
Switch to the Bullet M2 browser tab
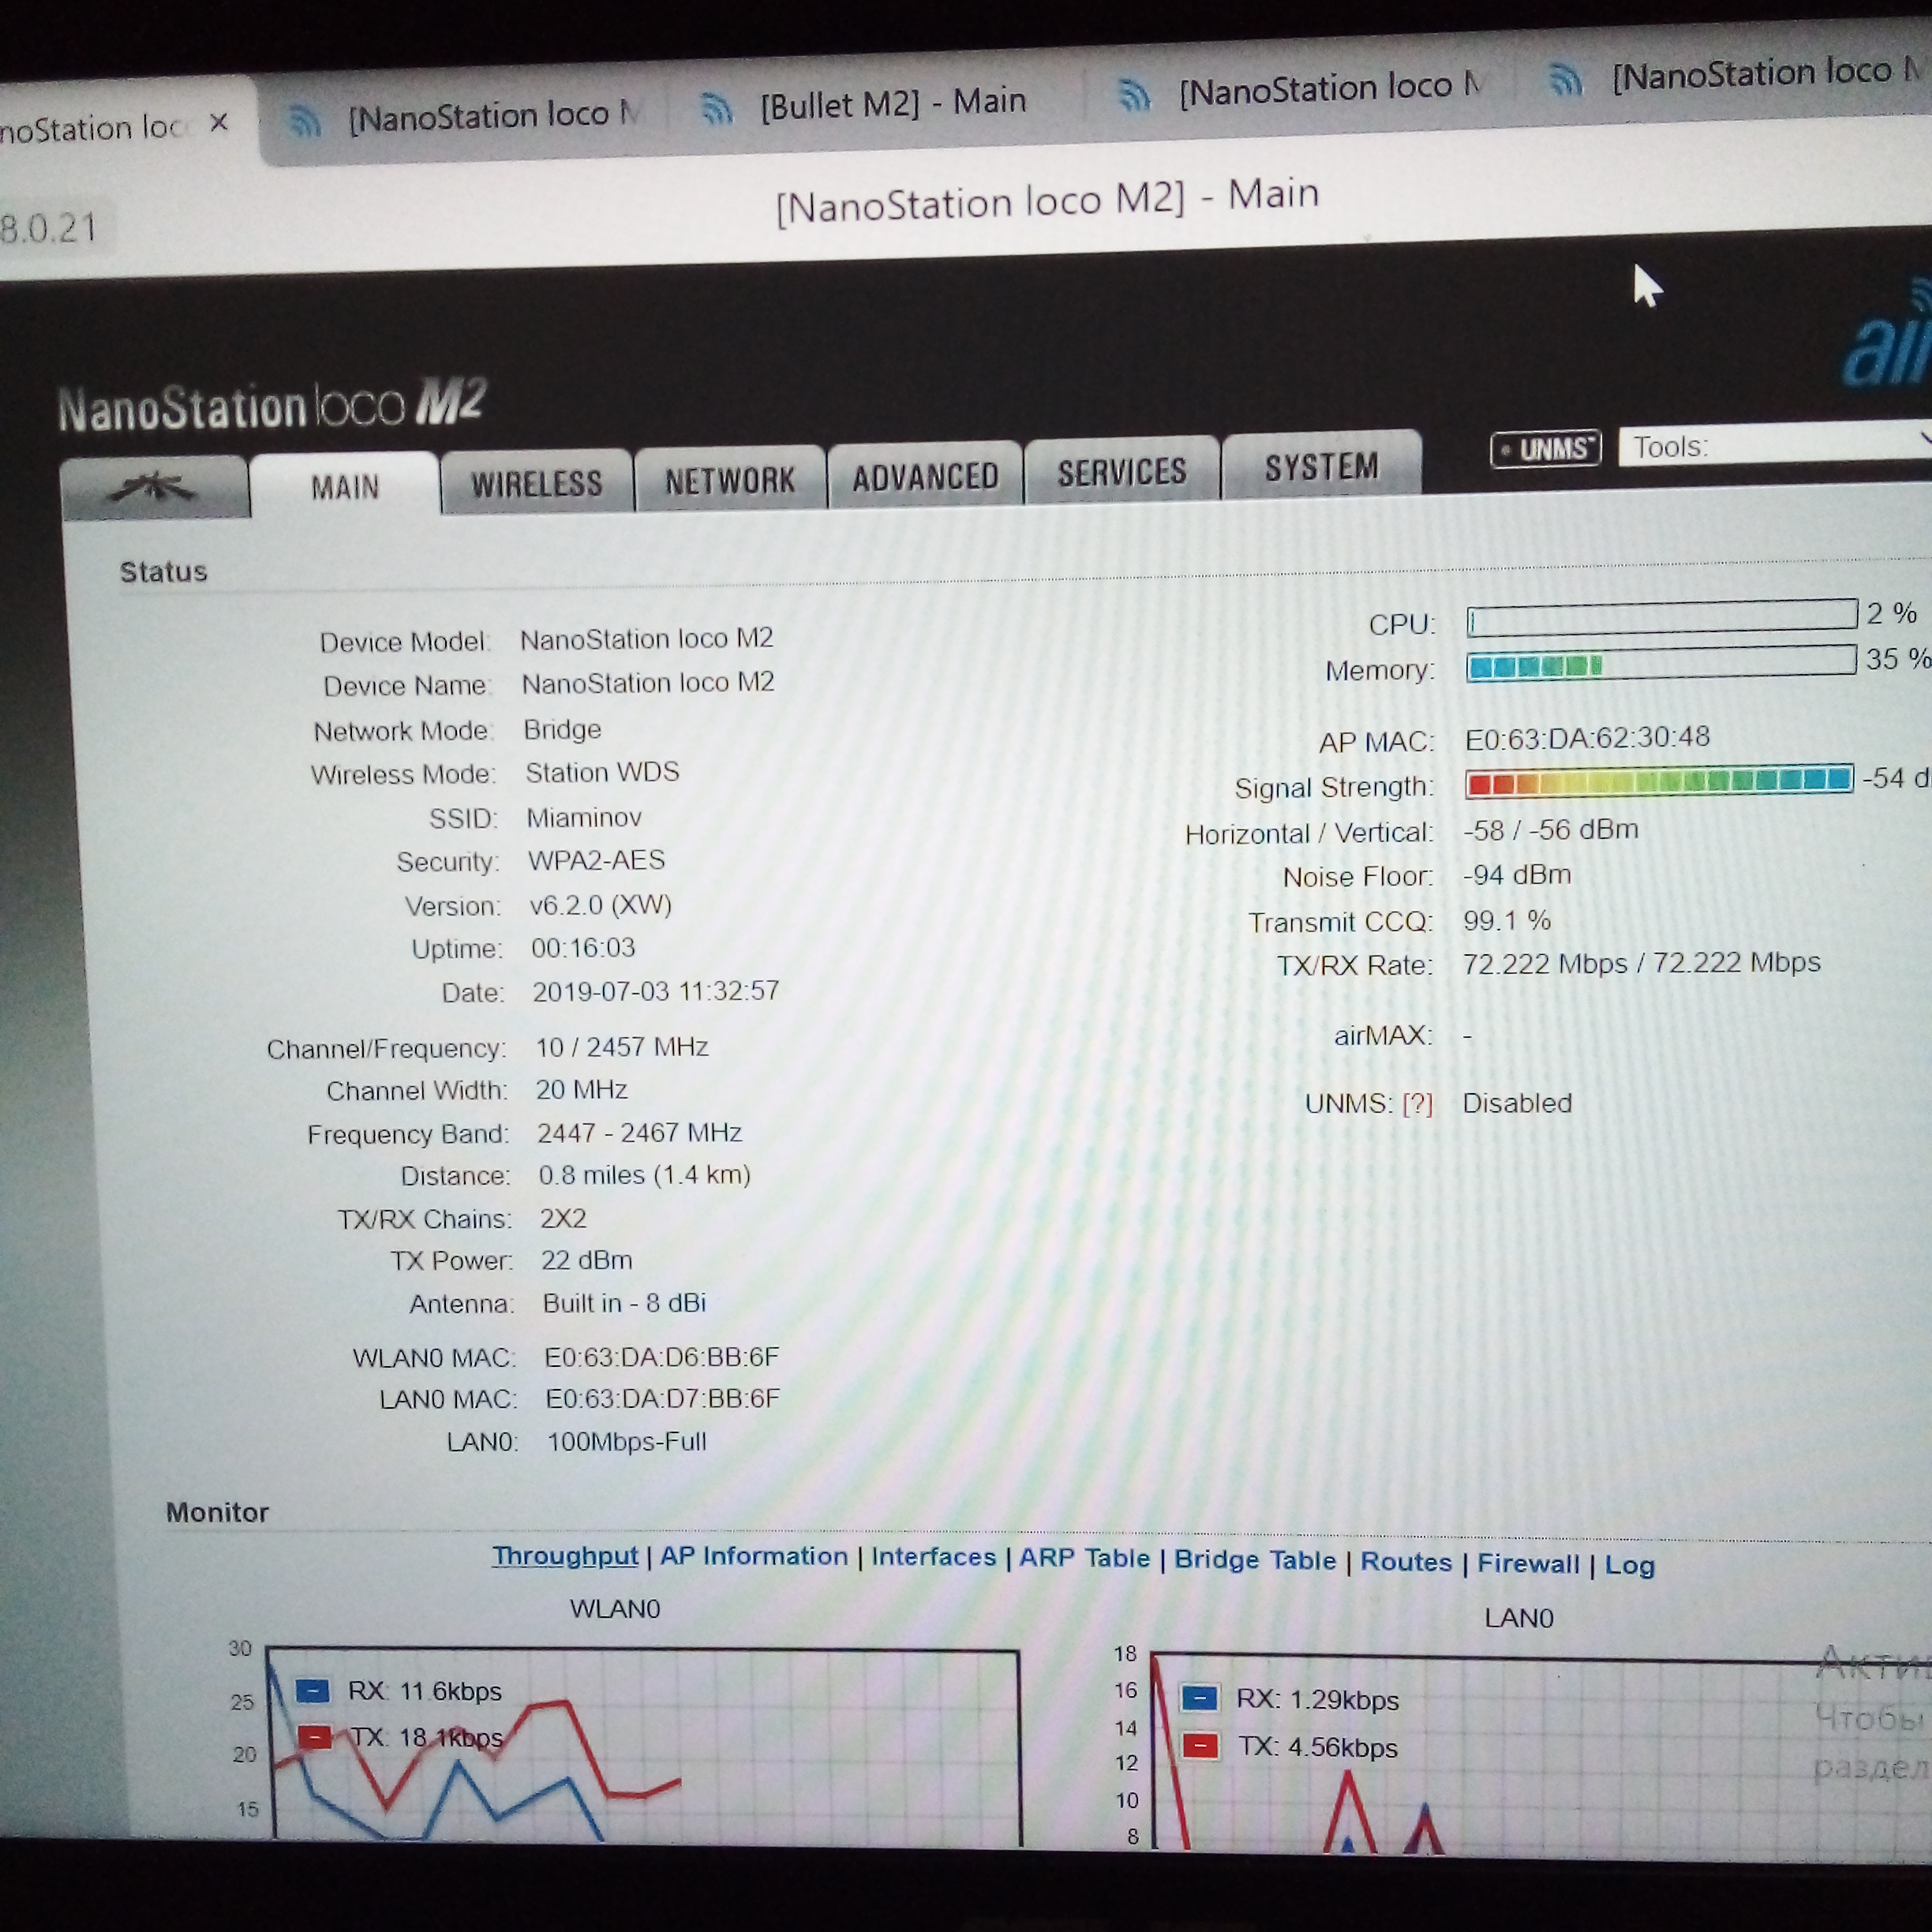click(x=890, y=103)
